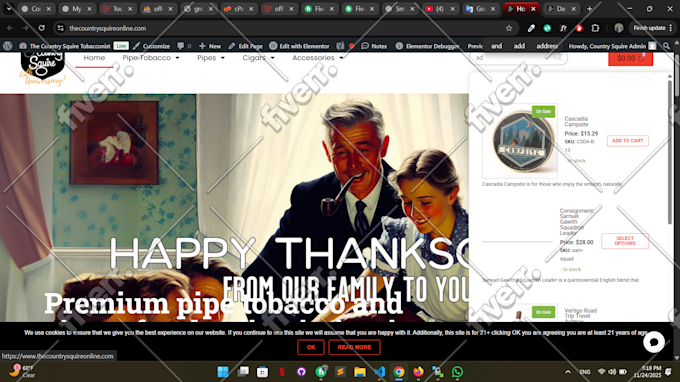This screenshot has height=382, width=680.
Task: Open the color picker eyedropper extension
Action: [x=531, y=28]
